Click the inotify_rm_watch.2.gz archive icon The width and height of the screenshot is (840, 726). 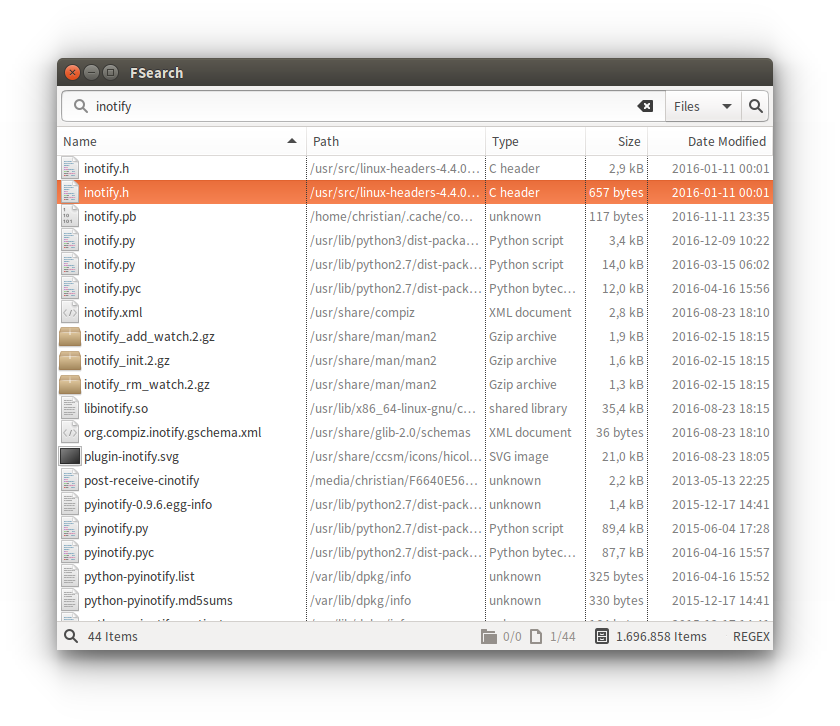pos(69,385)
